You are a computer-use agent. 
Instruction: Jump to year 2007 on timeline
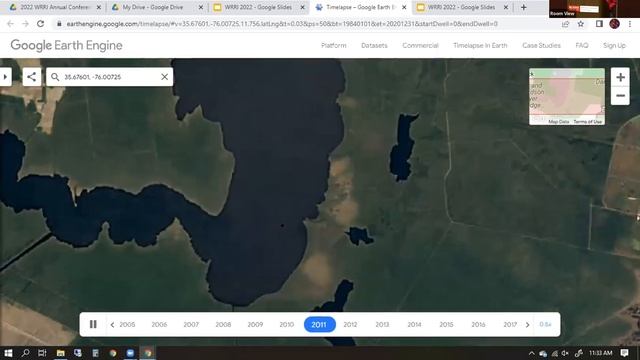pos(191,324)
